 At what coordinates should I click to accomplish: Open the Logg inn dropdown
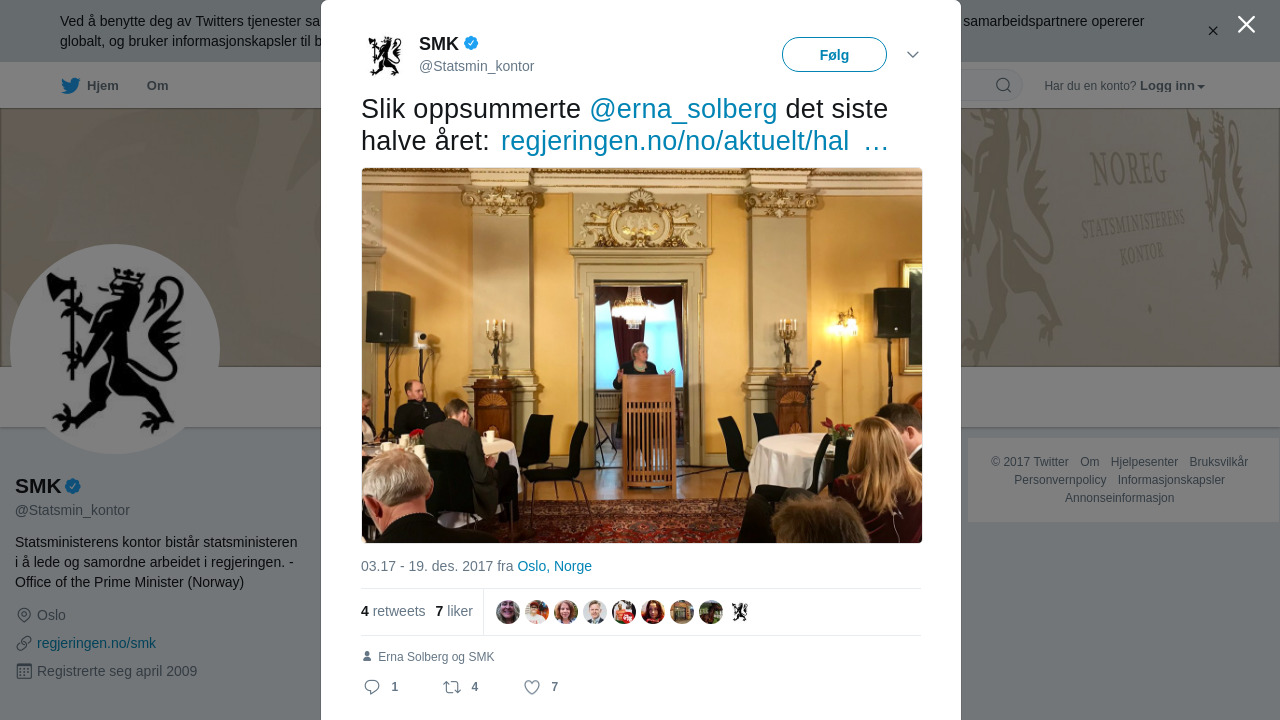[1172, 86]
